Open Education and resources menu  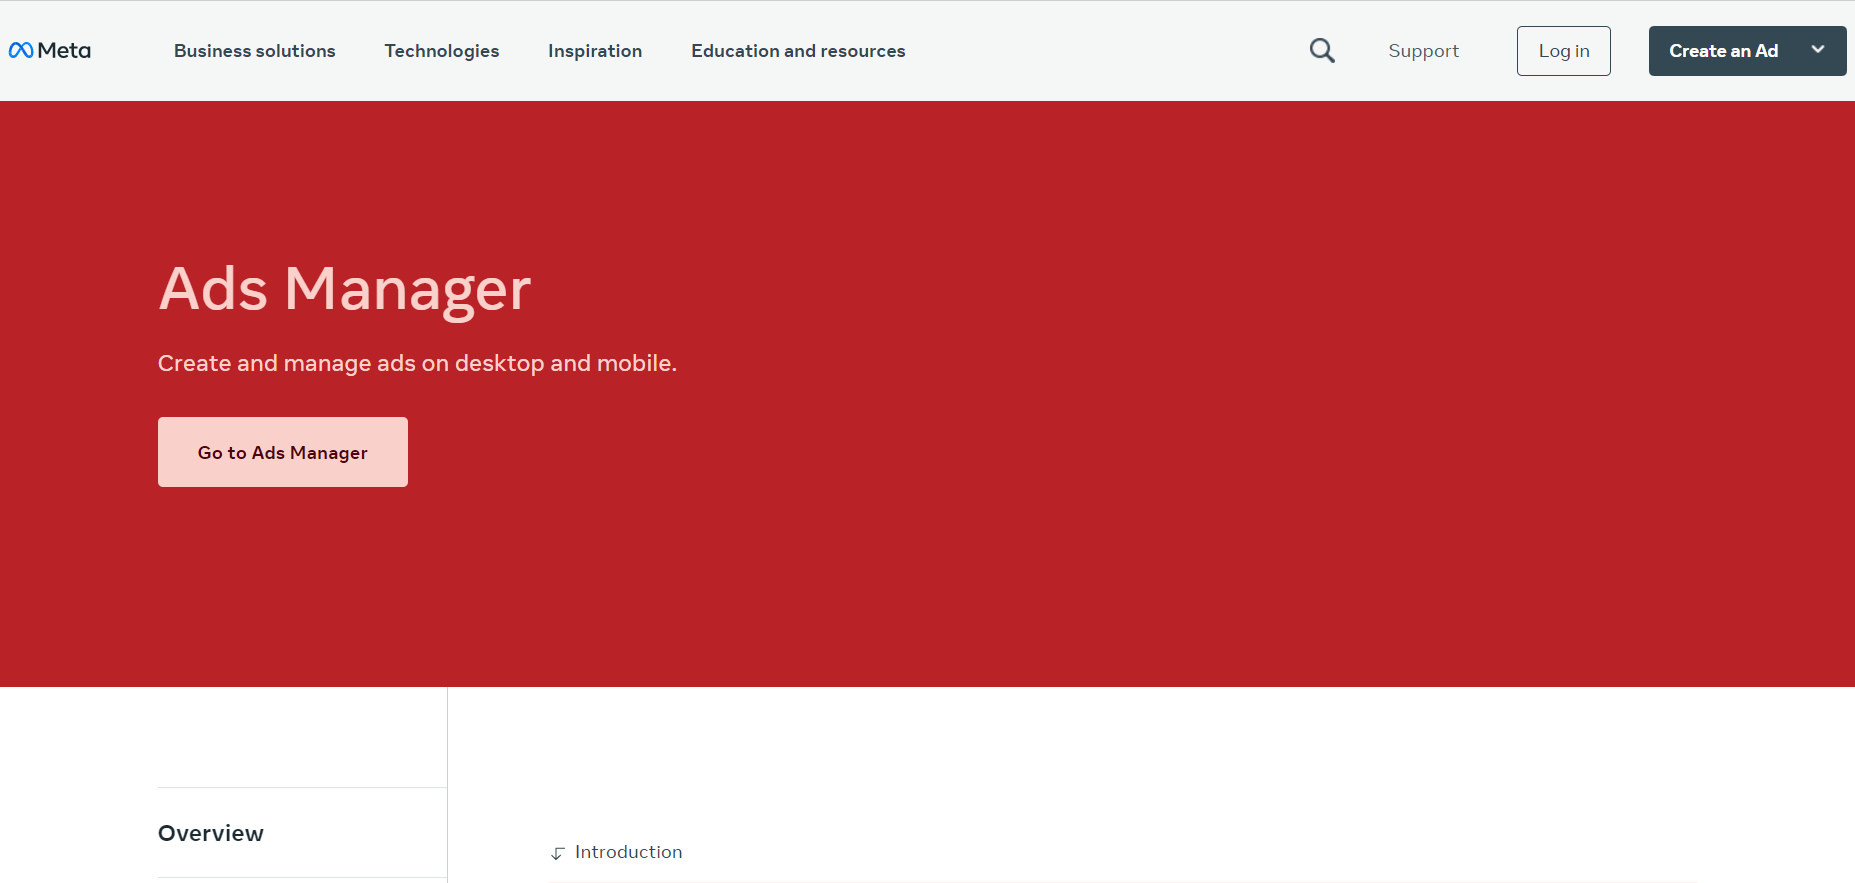pos(798,51)
